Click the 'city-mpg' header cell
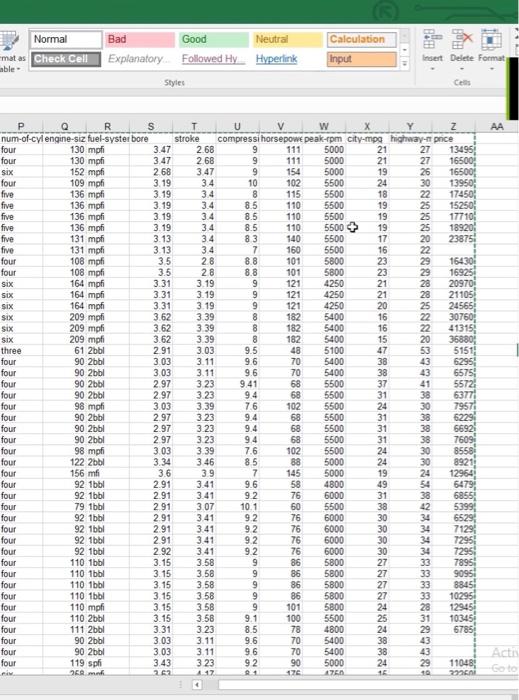This screenshot has width=519, height=700. point(367,139)
